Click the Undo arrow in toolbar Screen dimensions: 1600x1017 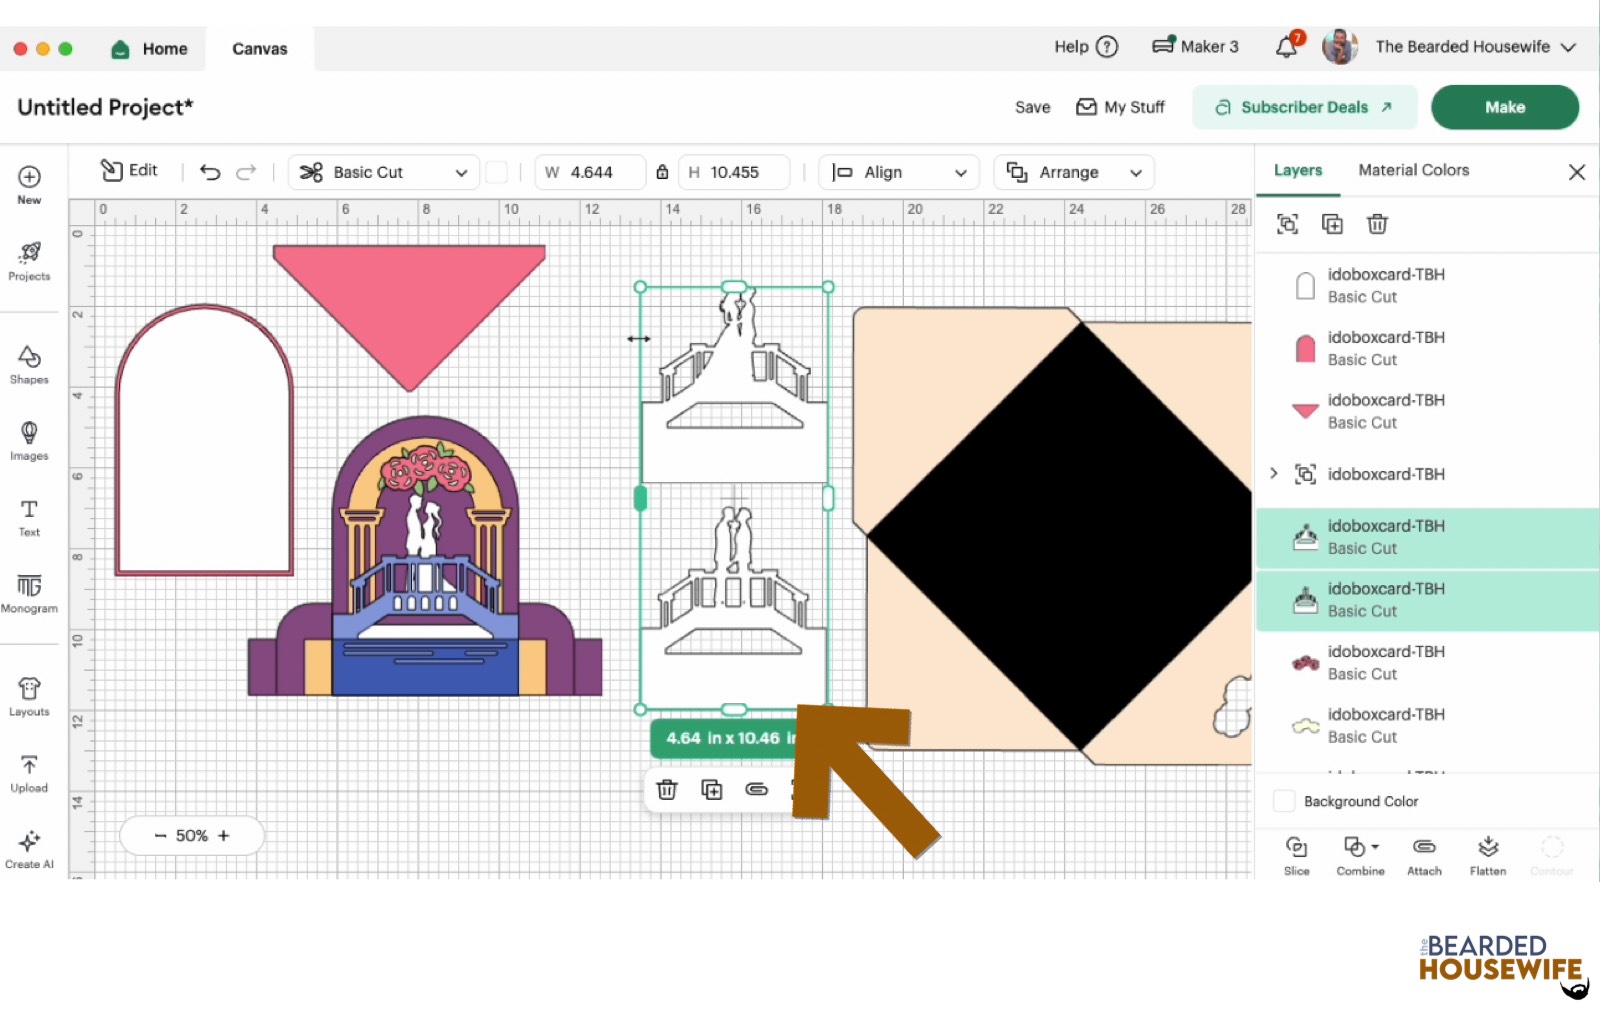coord(210,172)
